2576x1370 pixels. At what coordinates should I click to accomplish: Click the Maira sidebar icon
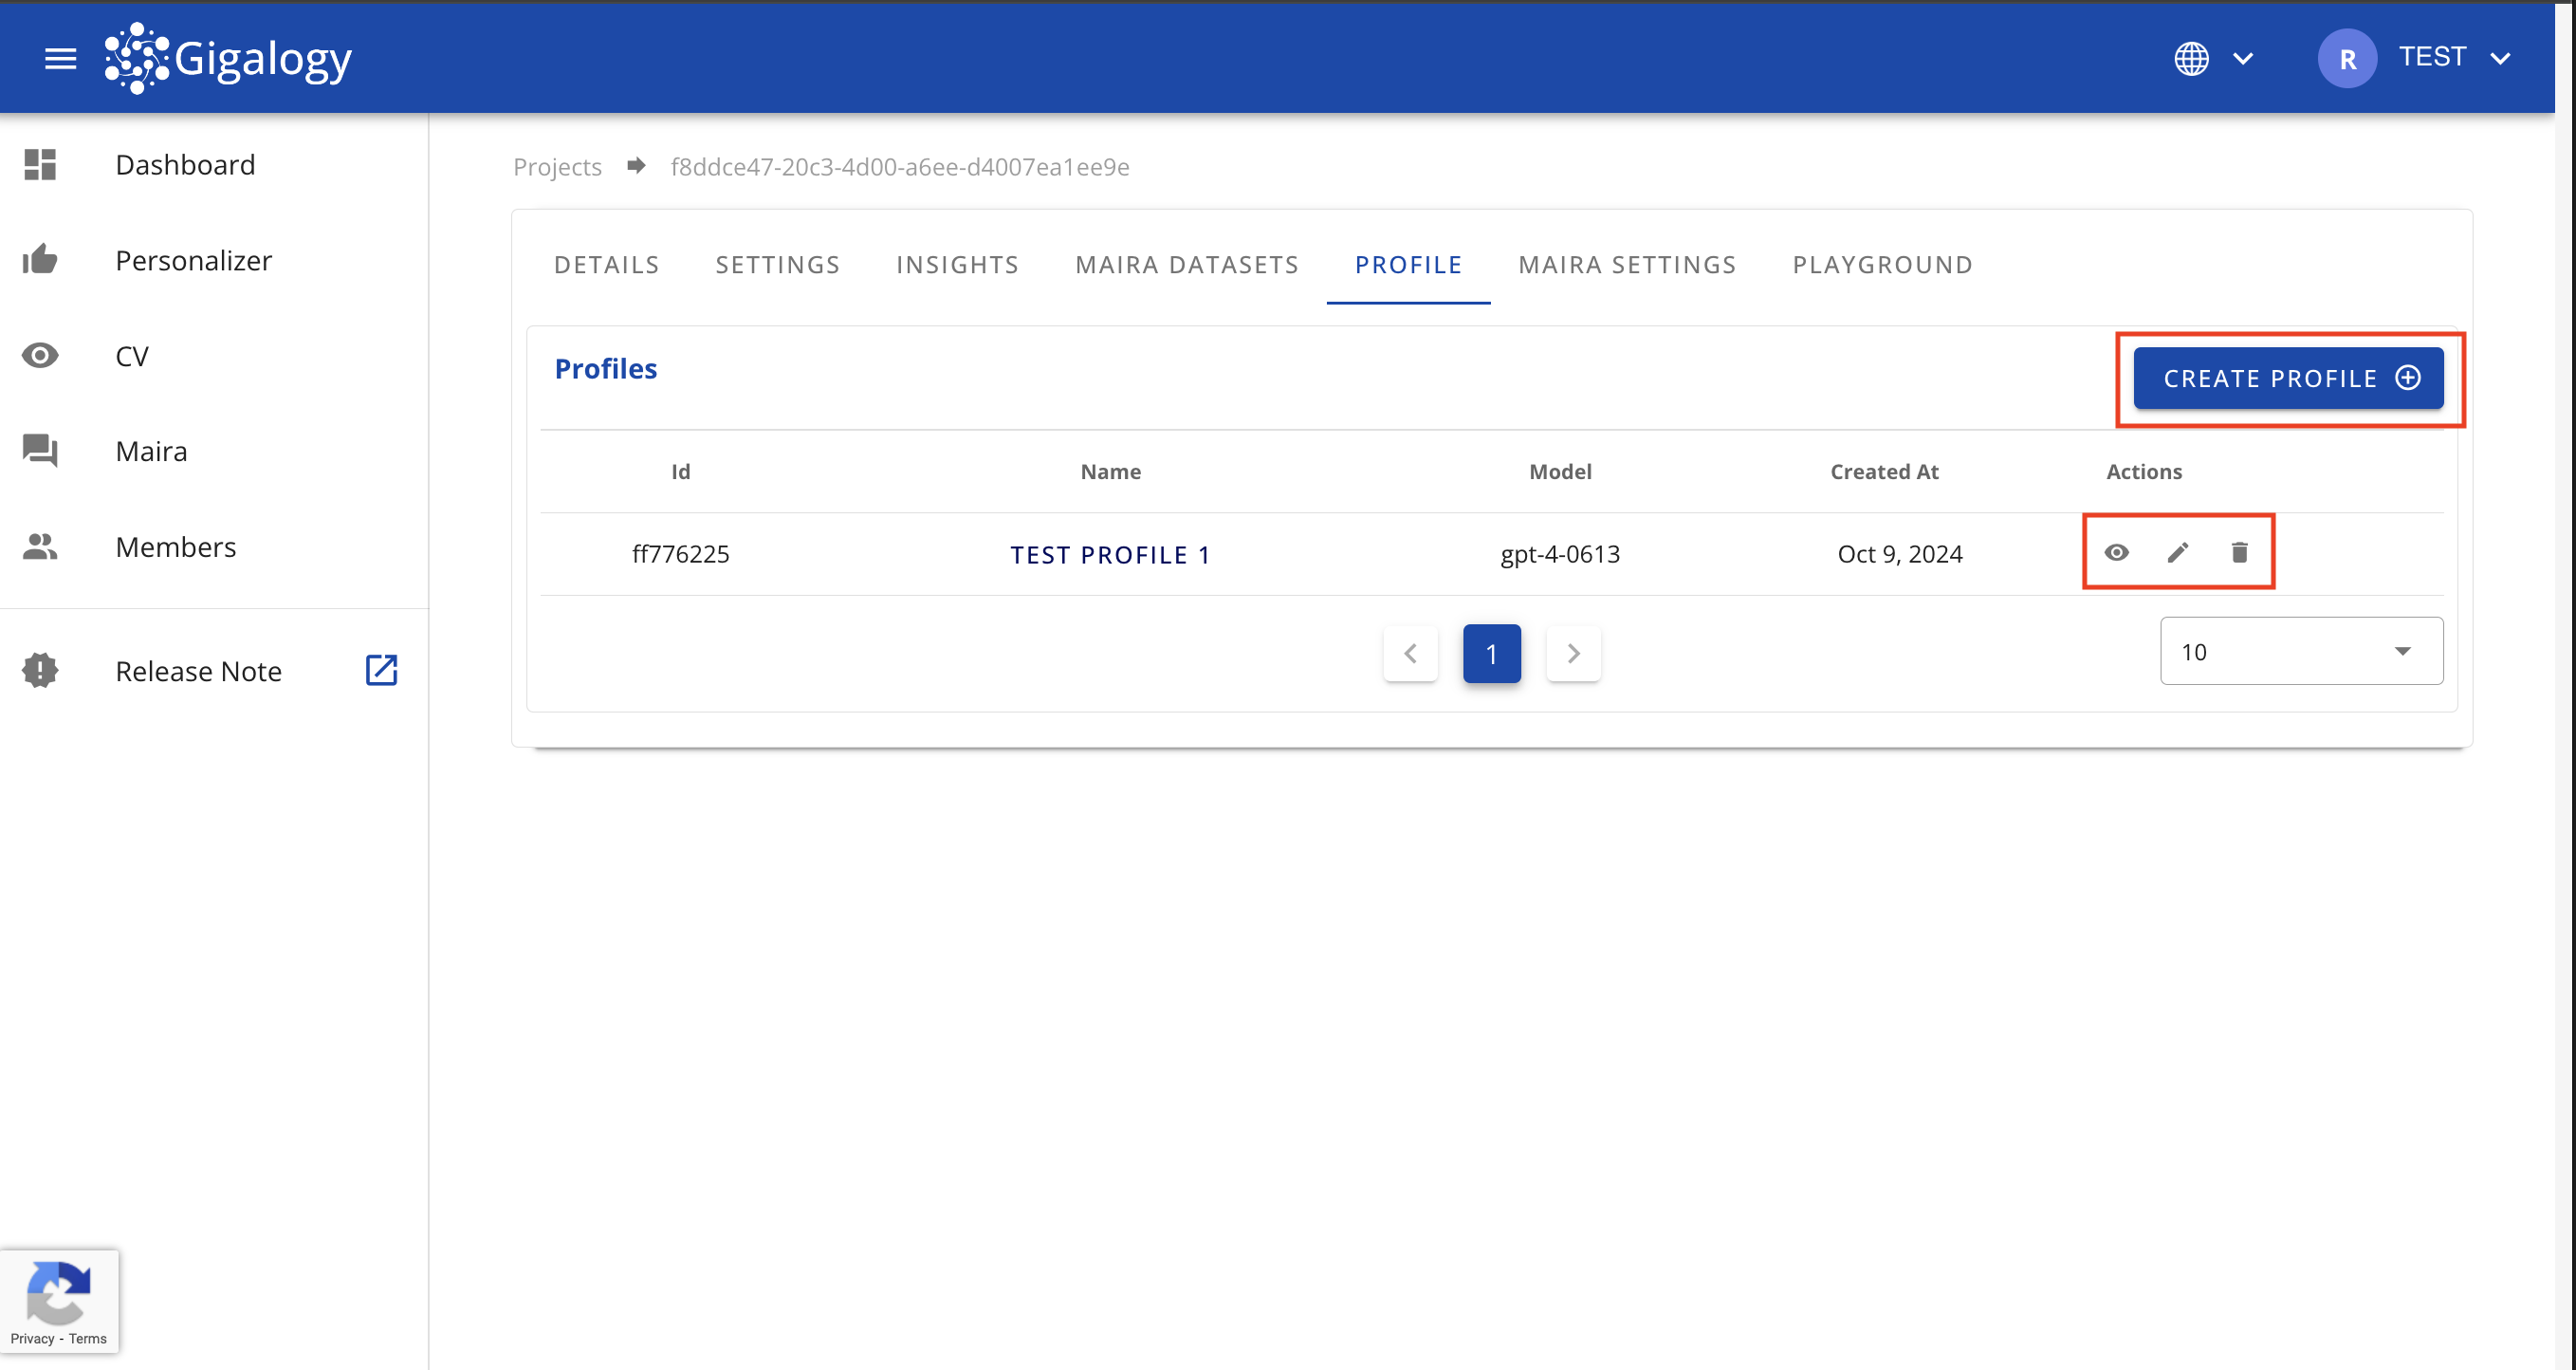coord(43,450)
